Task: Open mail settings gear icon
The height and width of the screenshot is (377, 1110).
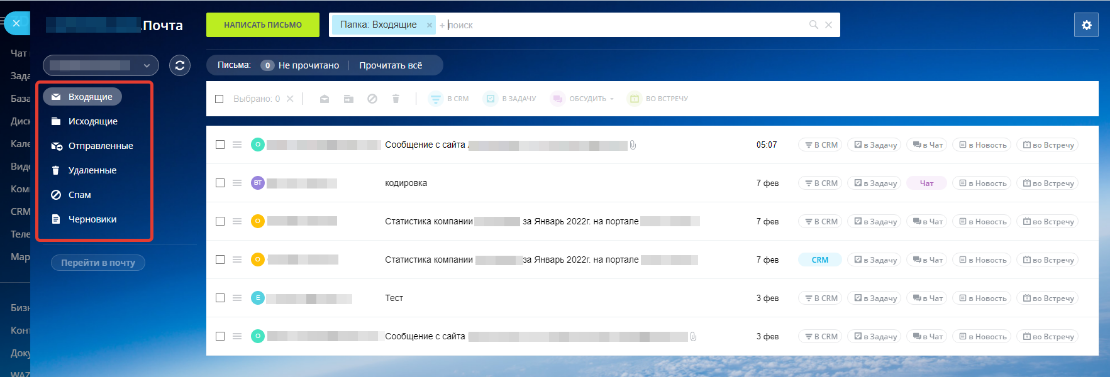Action: click(1087, 25)
